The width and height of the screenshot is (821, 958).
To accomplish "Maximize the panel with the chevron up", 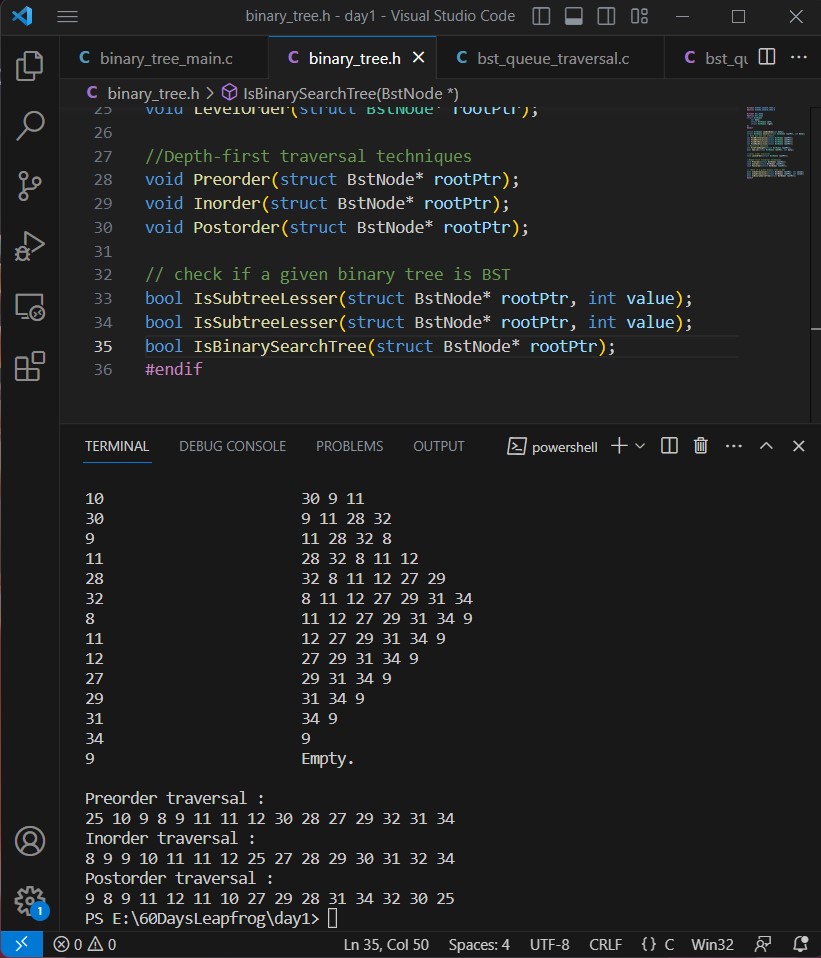I will click(x=766, y=446).
